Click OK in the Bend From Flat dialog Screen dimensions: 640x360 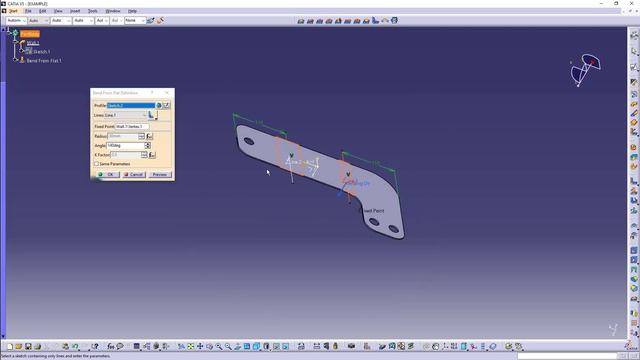(107, 174)
